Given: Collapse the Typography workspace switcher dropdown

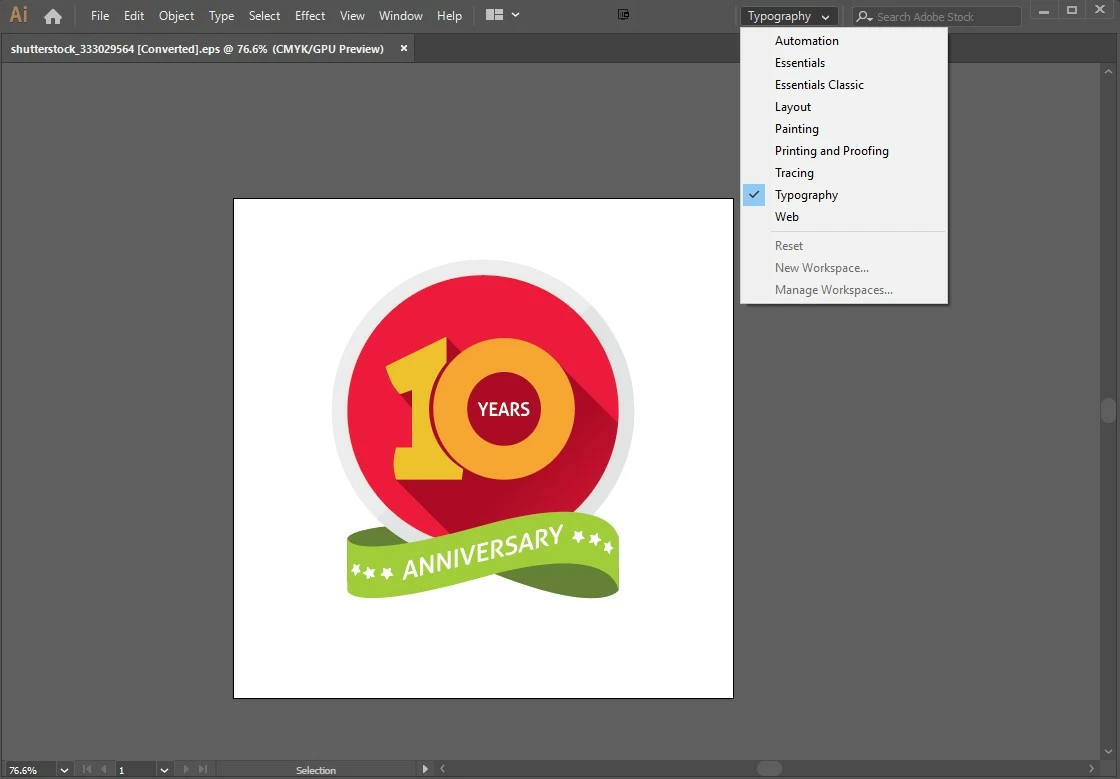Looking at the screenshot, I should (x=789, y=16).
